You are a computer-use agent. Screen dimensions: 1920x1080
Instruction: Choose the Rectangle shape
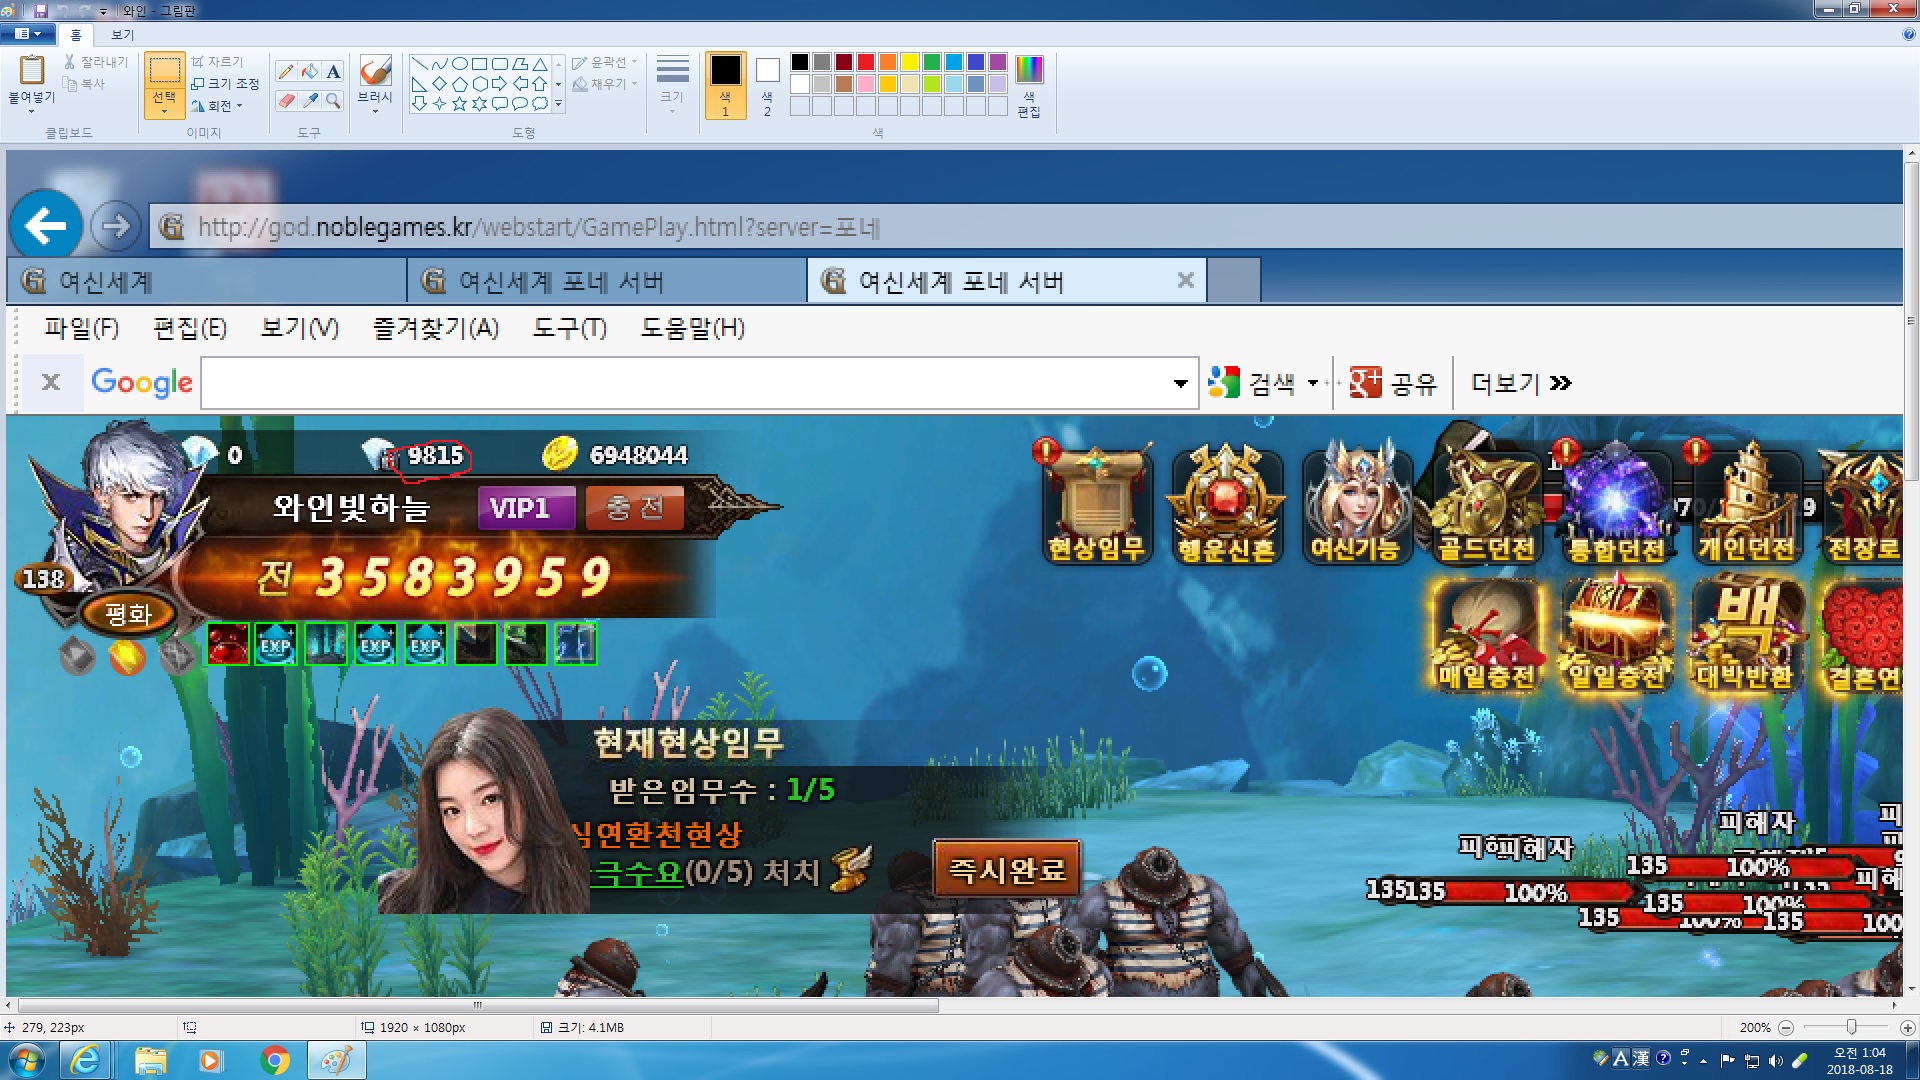[x=480, y=64]
